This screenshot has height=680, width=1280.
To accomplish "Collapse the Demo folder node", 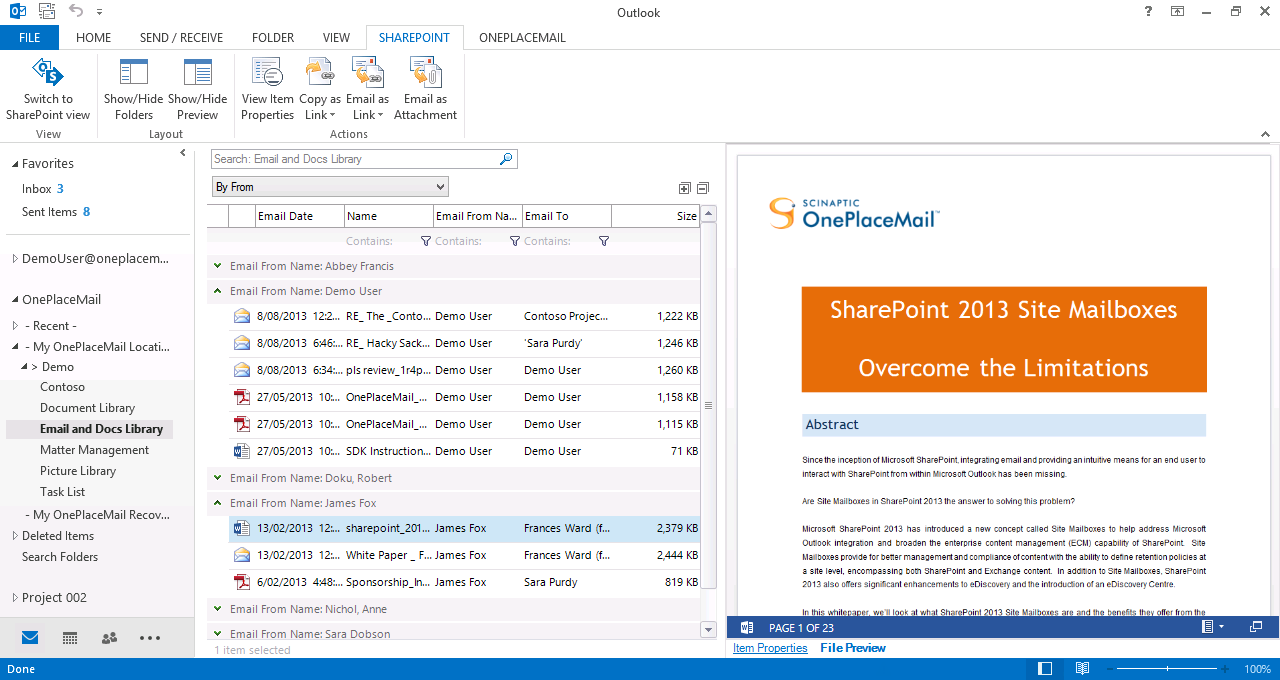I will click(23, 367).
